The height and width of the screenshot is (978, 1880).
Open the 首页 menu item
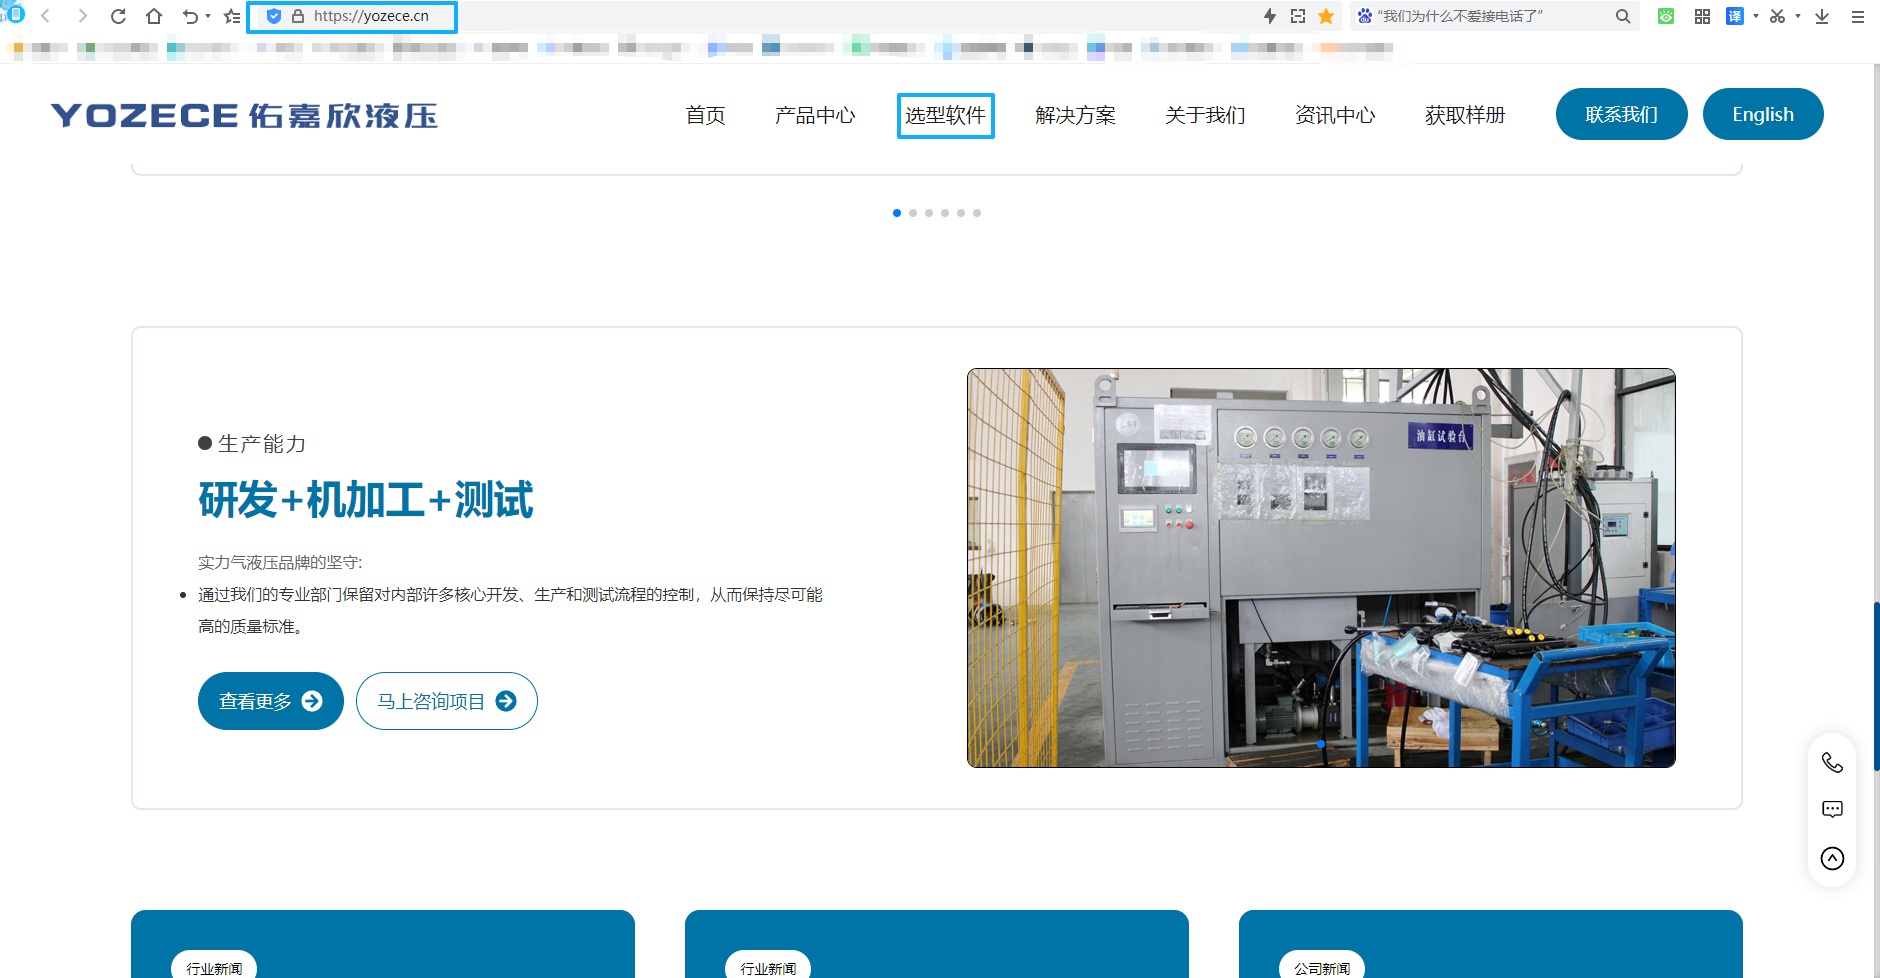(x=705, y=115)
